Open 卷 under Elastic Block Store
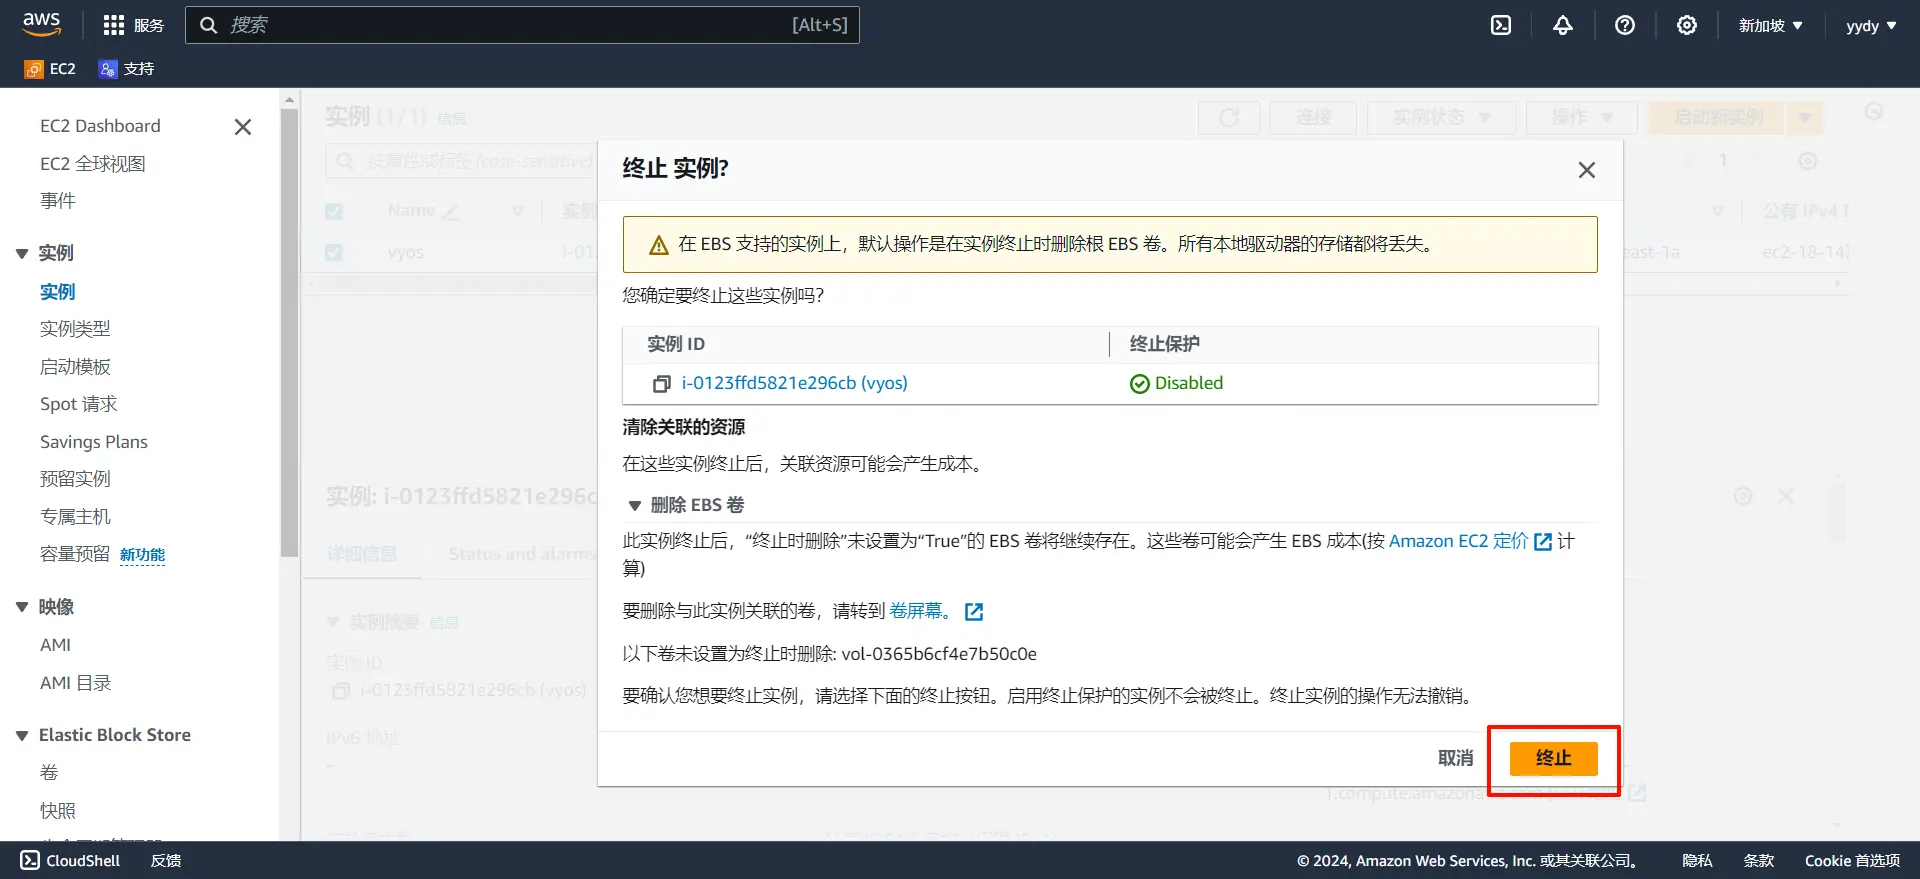1920x879 pixels. pos(49,773)
